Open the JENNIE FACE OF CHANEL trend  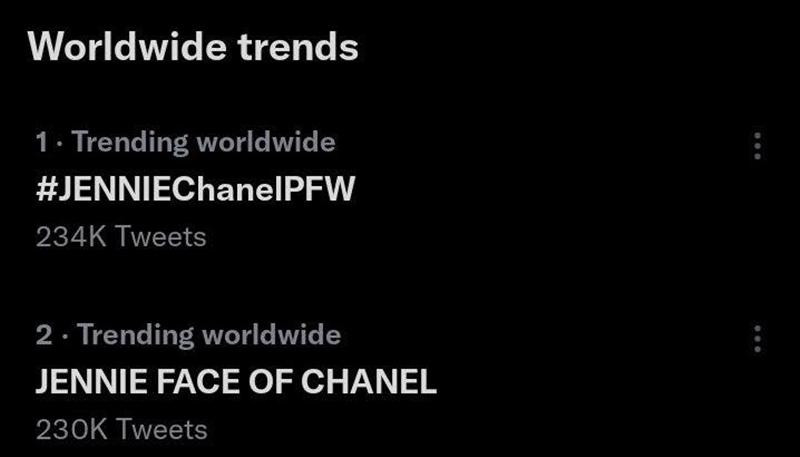click(236, 381)
